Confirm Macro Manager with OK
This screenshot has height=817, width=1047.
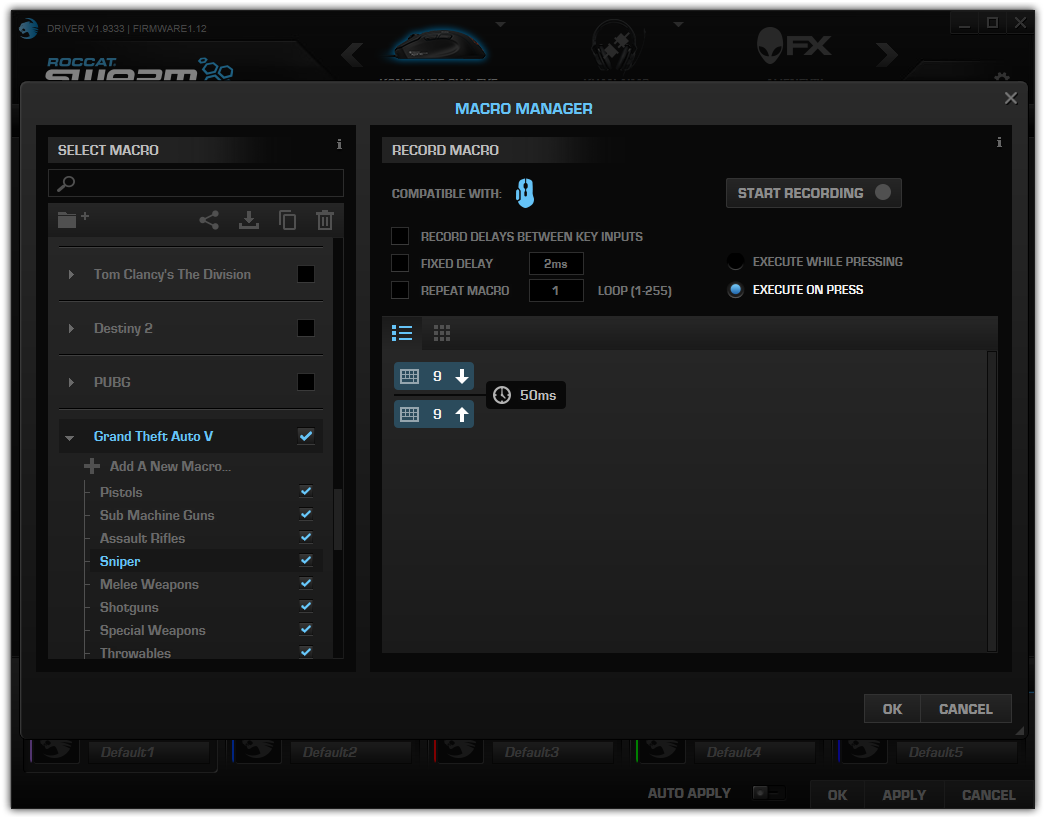[892, 709]
